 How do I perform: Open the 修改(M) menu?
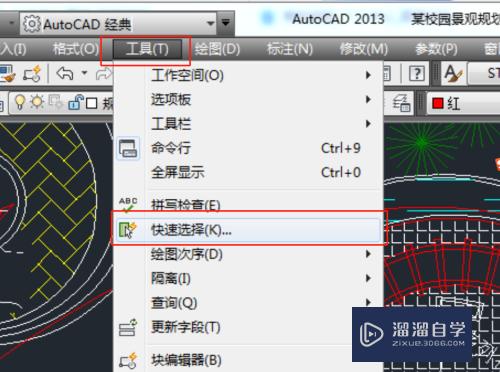[x=364, y=49]
